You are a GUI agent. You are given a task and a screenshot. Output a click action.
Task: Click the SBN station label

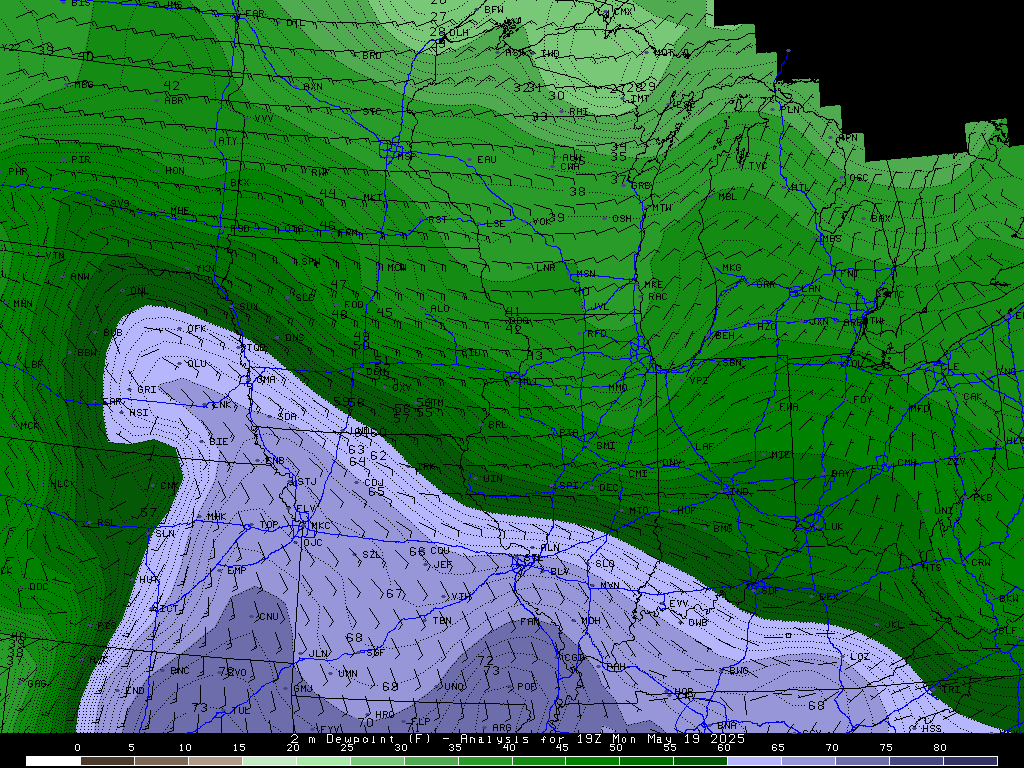click(732, 362)
